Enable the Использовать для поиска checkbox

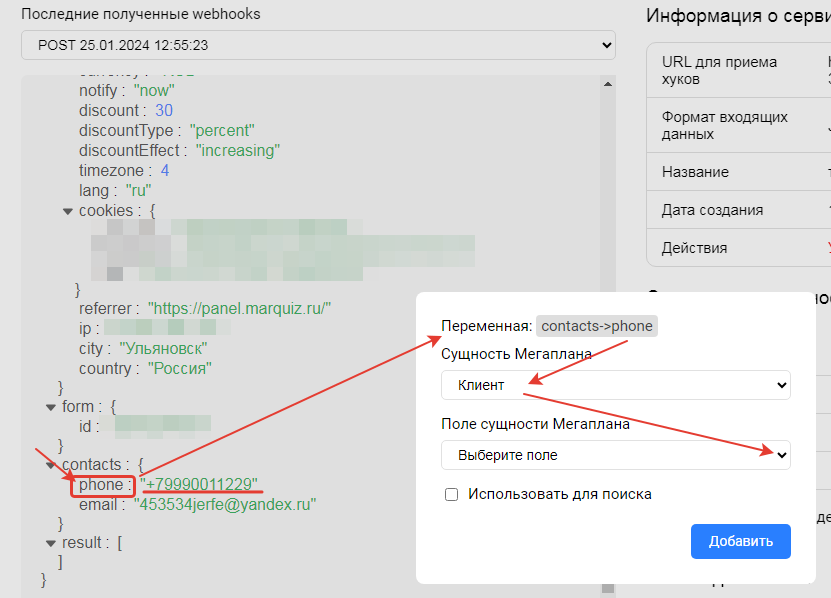[452, 494]
